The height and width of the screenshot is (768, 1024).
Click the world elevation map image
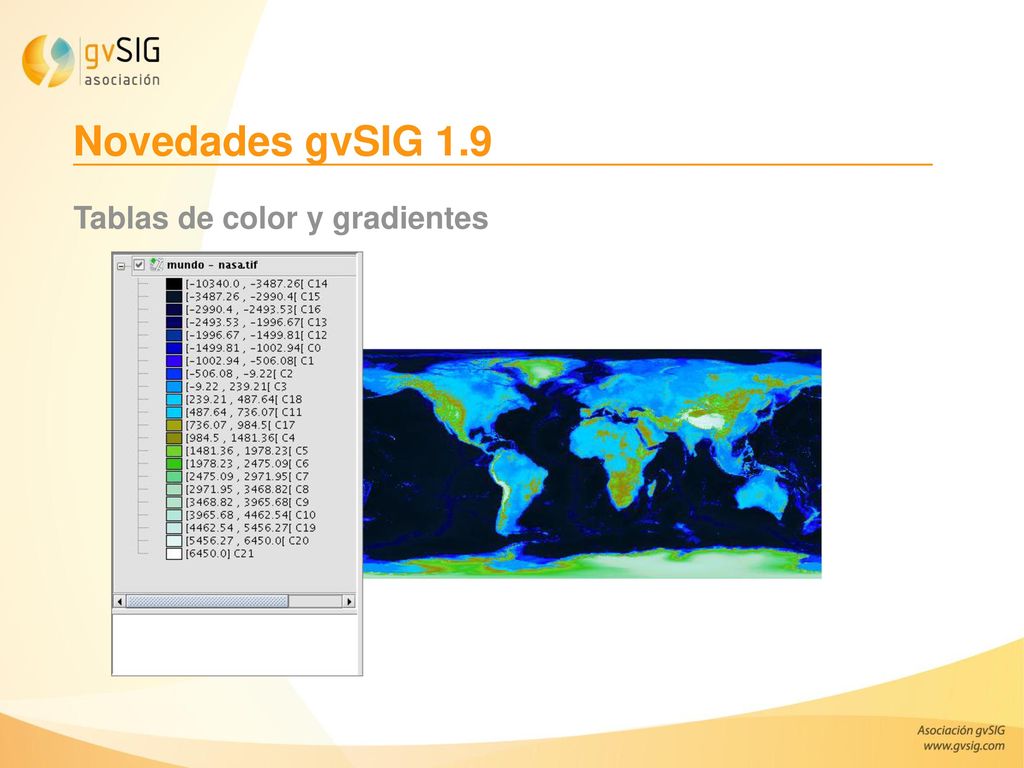point(592,464)
